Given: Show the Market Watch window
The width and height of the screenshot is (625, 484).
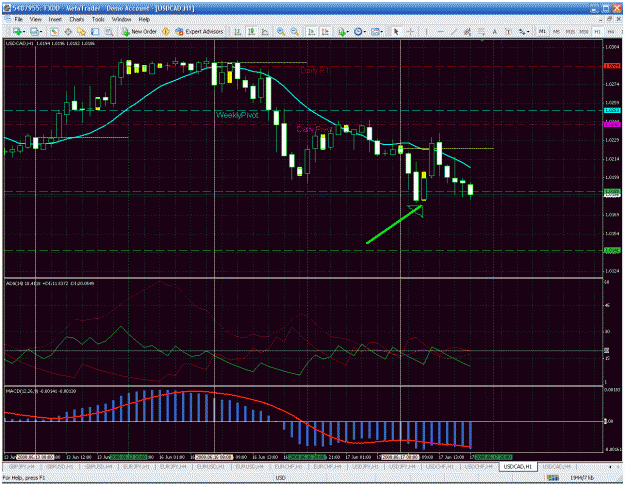Looking at the screenshot, I should pyautogui.click(x=55, y=31).
